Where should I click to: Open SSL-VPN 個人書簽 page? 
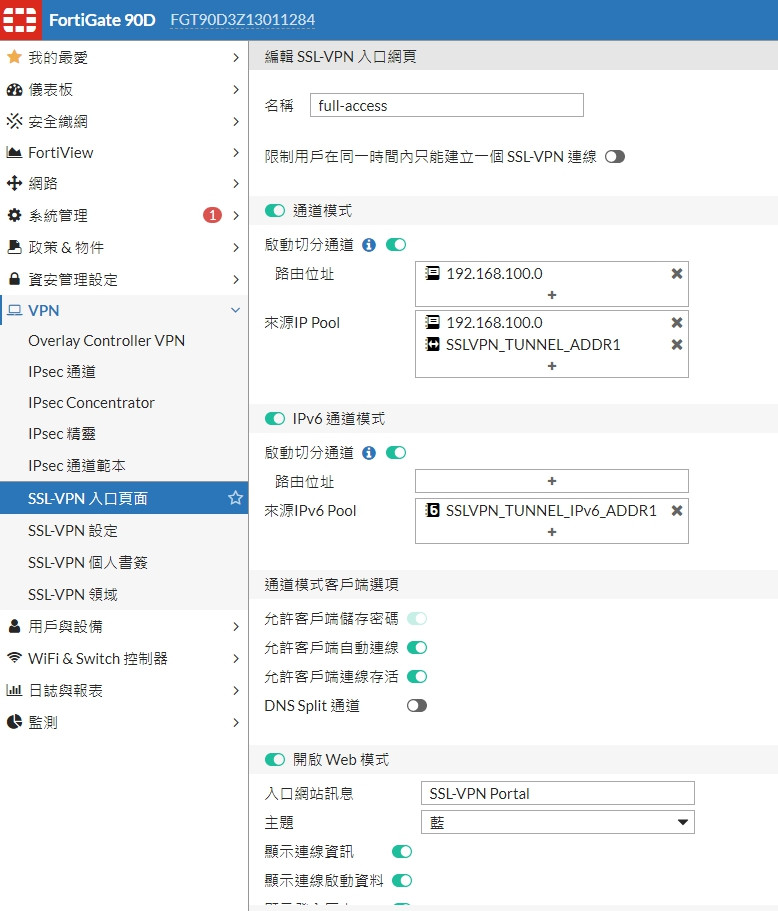[88, 562]
